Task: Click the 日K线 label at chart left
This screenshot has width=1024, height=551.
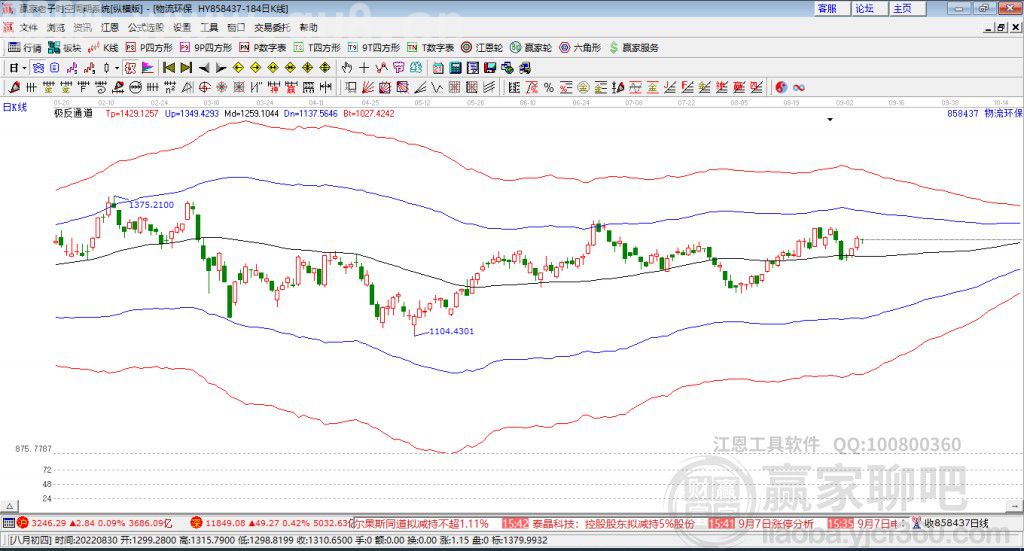Action: point(15,107)
